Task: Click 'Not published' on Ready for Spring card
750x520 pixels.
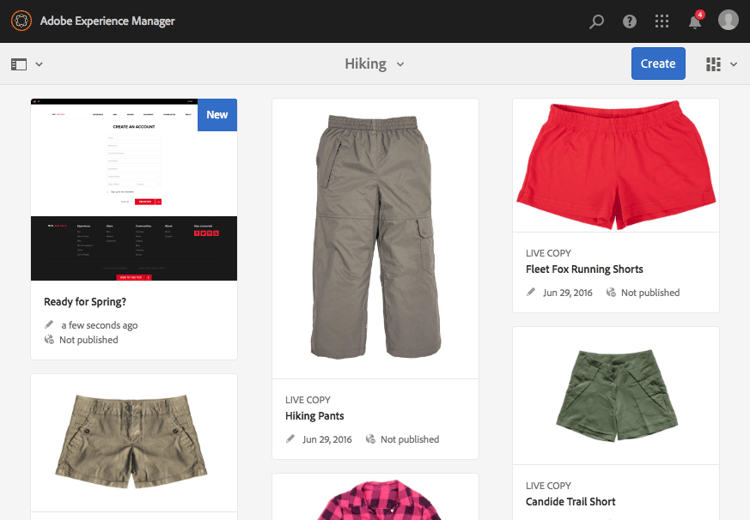Action: pyautogui.click(x=88, y=340)
